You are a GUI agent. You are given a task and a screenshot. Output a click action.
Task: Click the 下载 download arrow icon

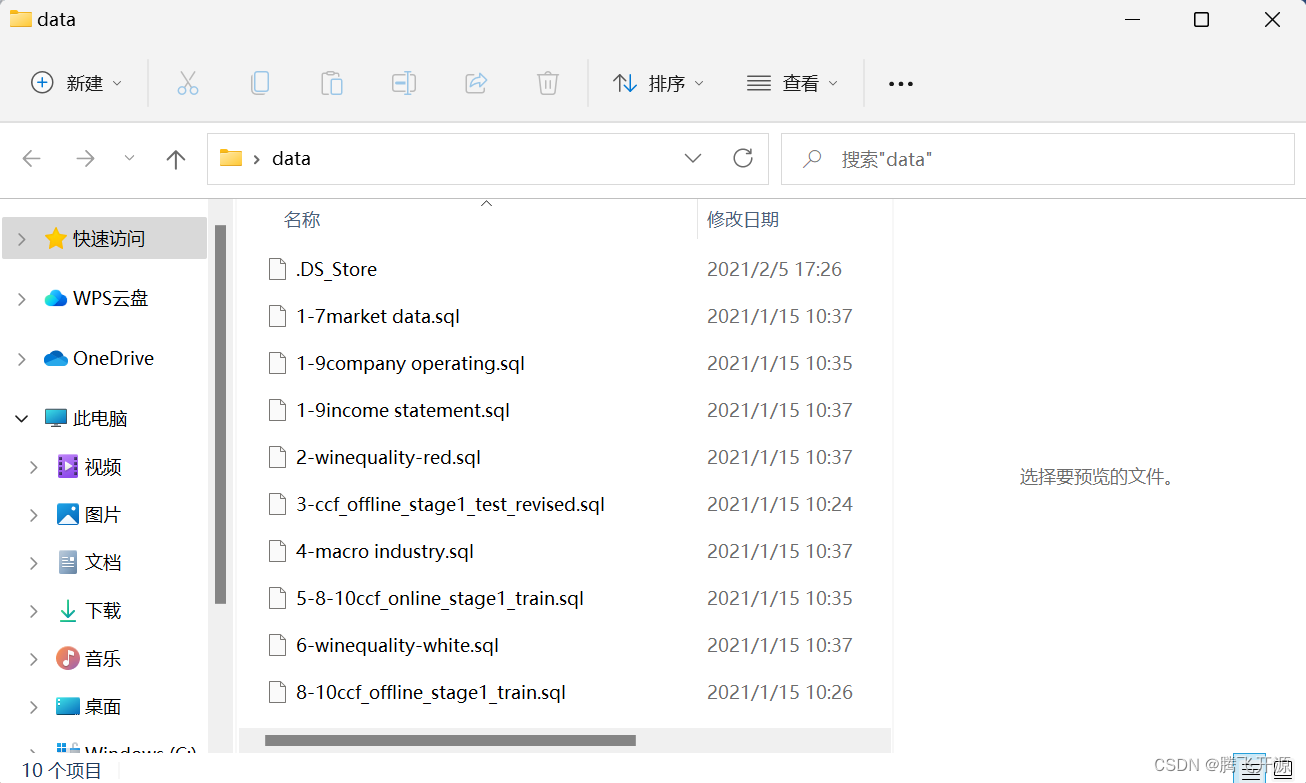68,610
